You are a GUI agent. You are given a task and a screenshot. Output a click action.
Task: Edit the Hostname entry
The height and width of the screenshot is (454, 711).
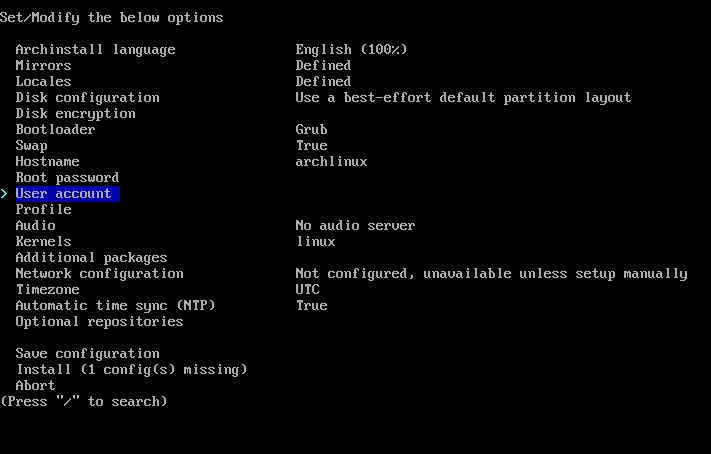coord(48,161)
